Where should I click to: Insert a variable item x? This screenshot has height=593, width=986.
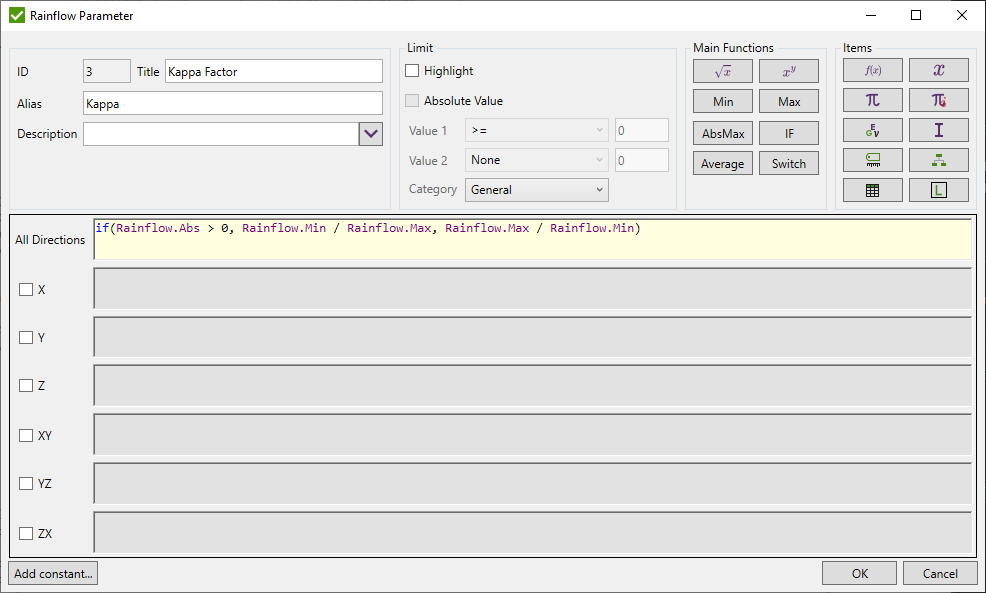pos(938,69)
